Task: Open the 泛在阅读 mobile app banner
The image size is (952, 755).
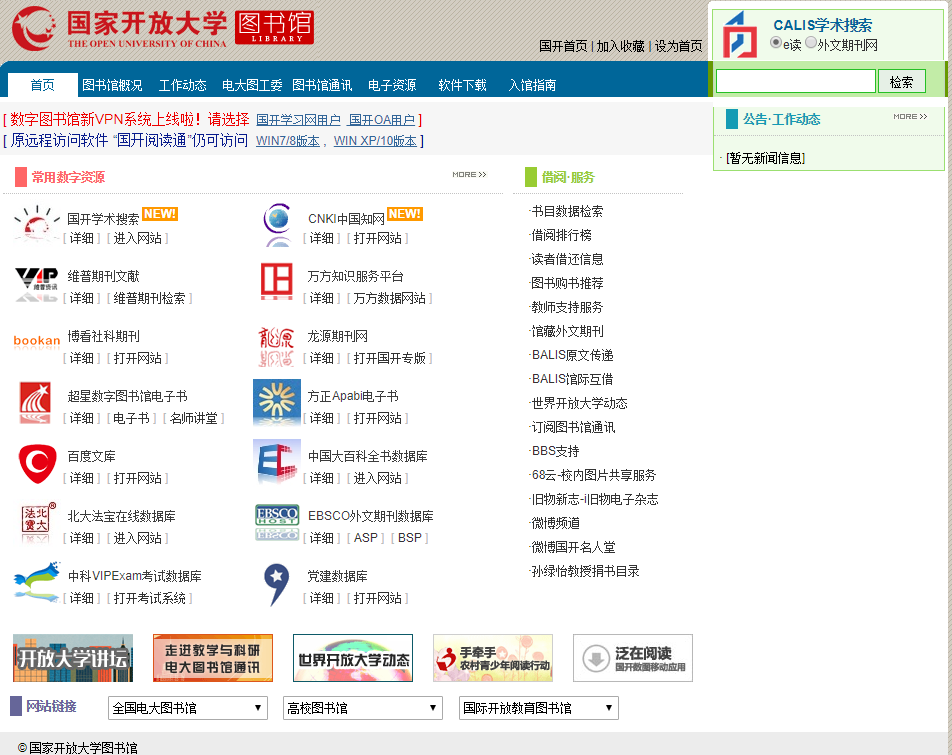Action: [633, 658]
